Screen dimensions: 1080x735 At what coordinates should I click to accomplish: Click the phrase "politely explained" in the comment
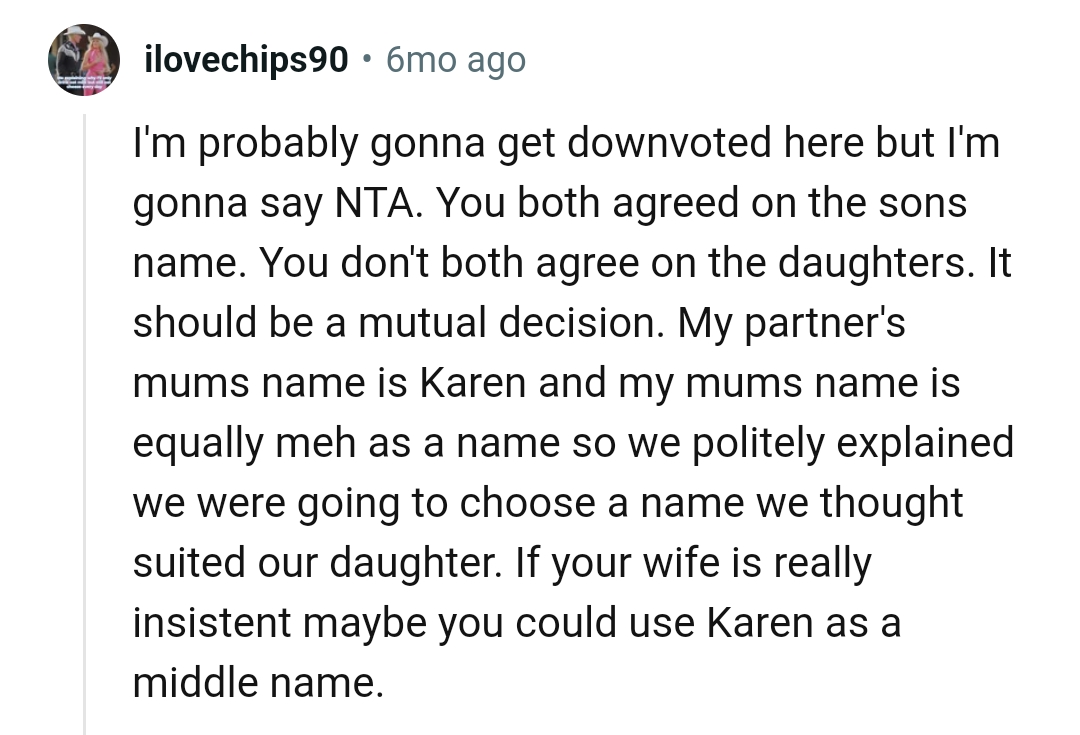pyautogui.click(x=822, y=444)
